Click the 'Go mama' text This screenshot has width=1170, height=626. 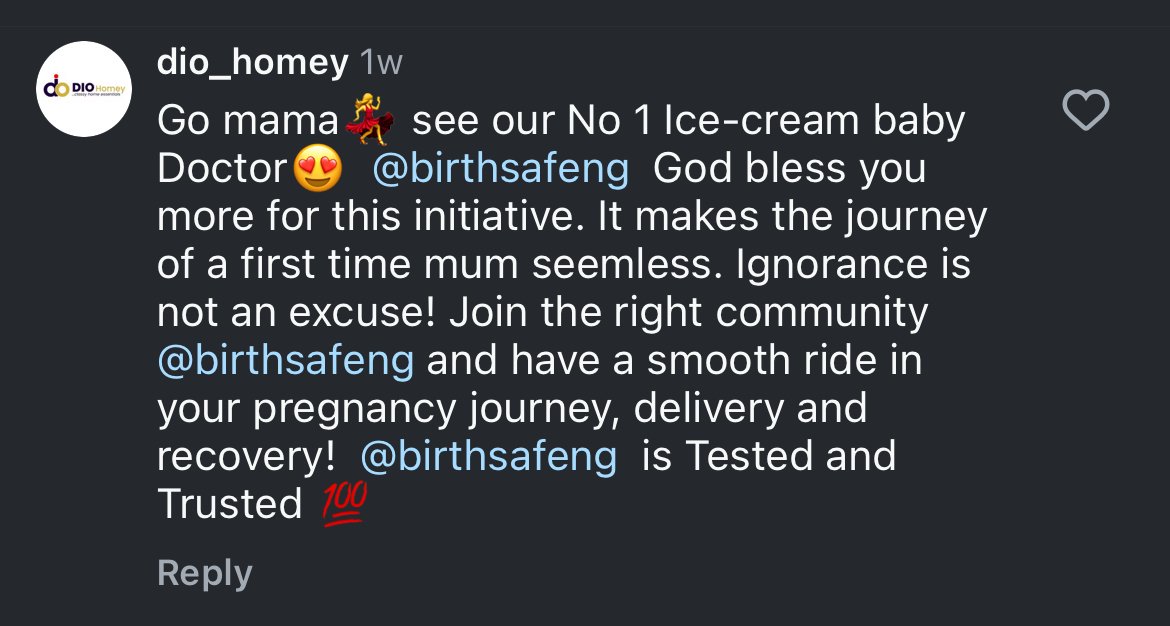248,122
